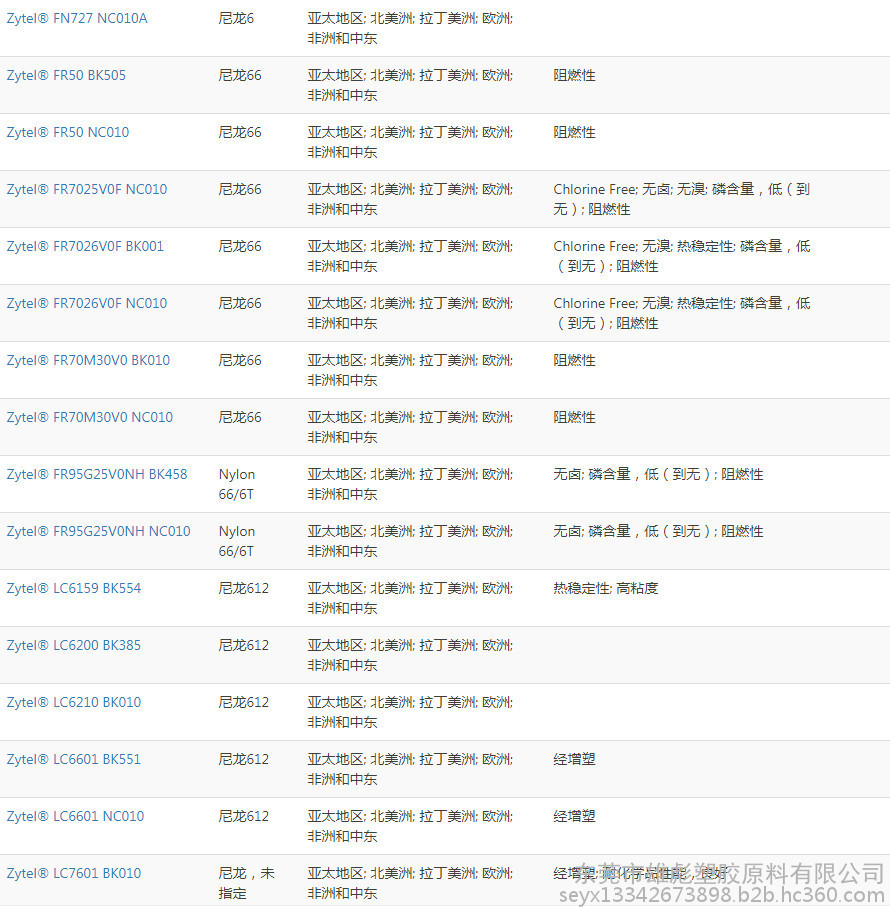The height and width of the screenshot is (907, 890).
Task: Select 无卤 features in FR95G25V0NH BK458 row
Action: 658,474
